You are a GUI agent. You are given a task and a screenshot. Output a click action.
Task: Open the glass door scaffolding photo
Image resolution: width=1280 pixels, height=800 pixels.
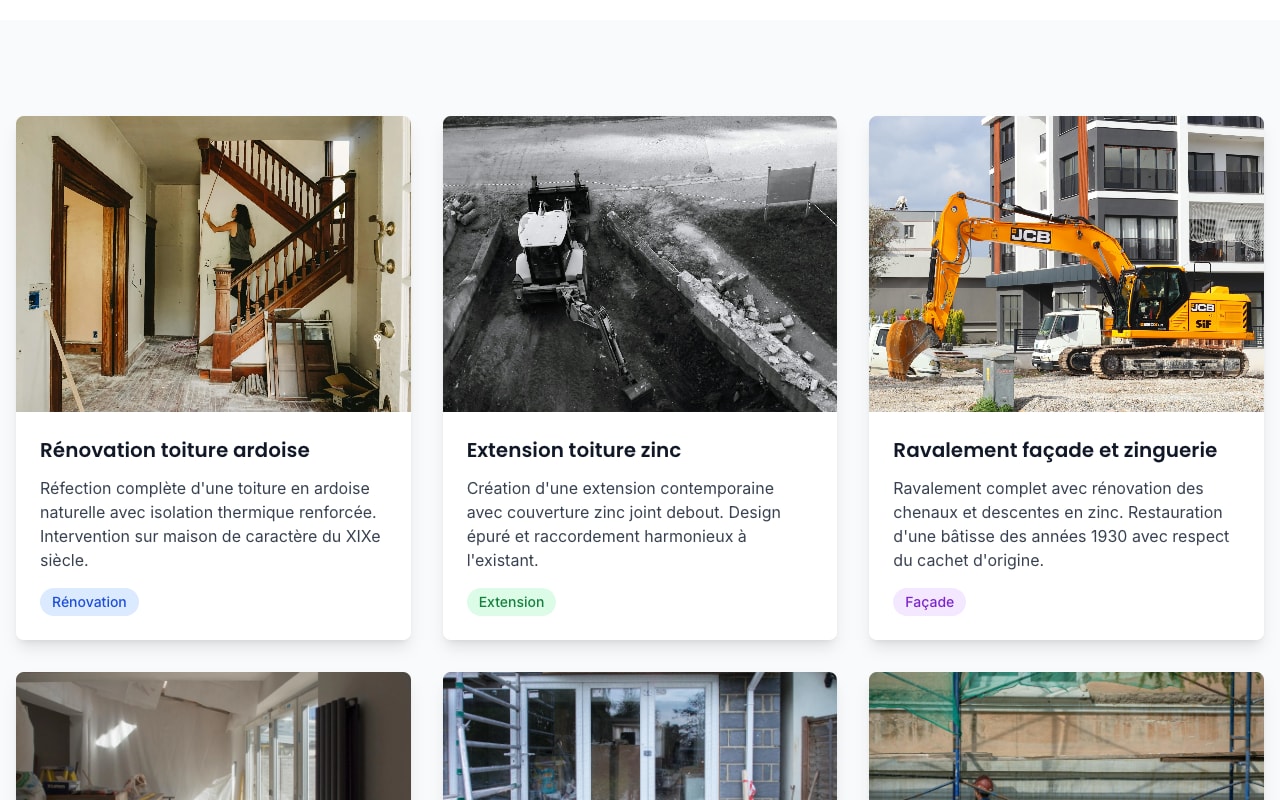click(x=640, y=736)
